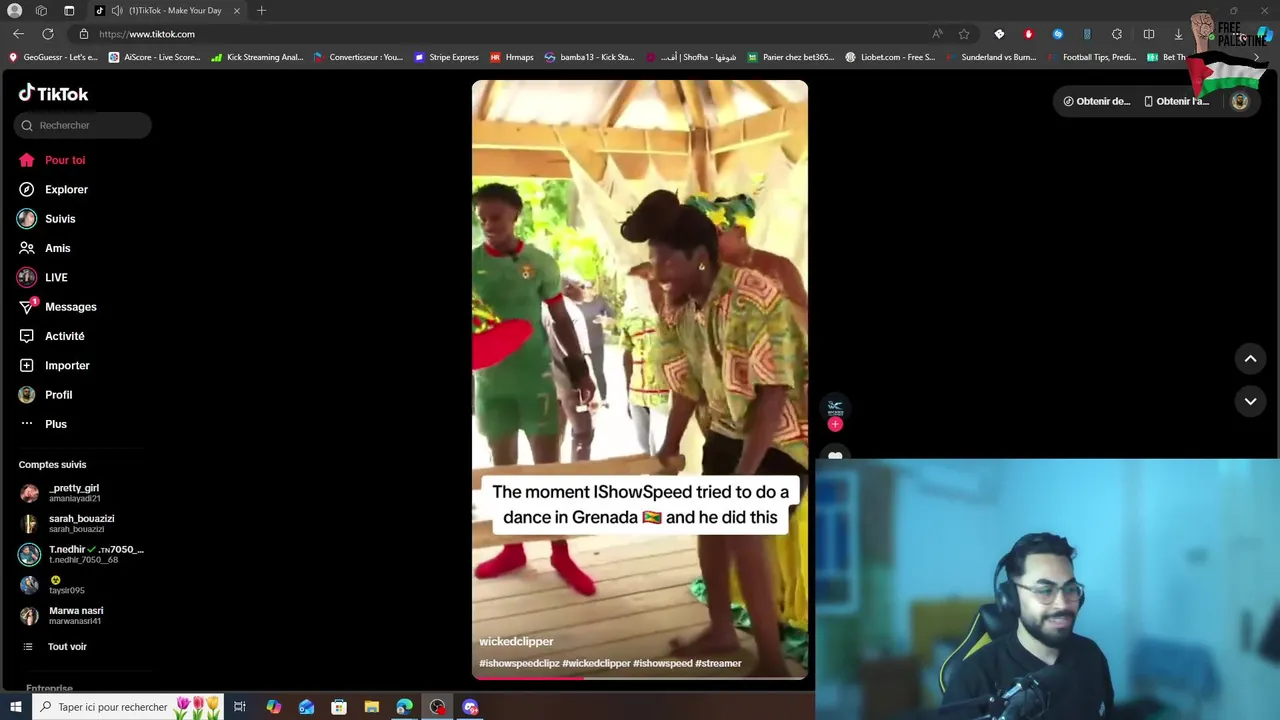This screenshot has height=720, width=1280.
Task: Open Stripe Express bookmark
Action: click(446, 57)
